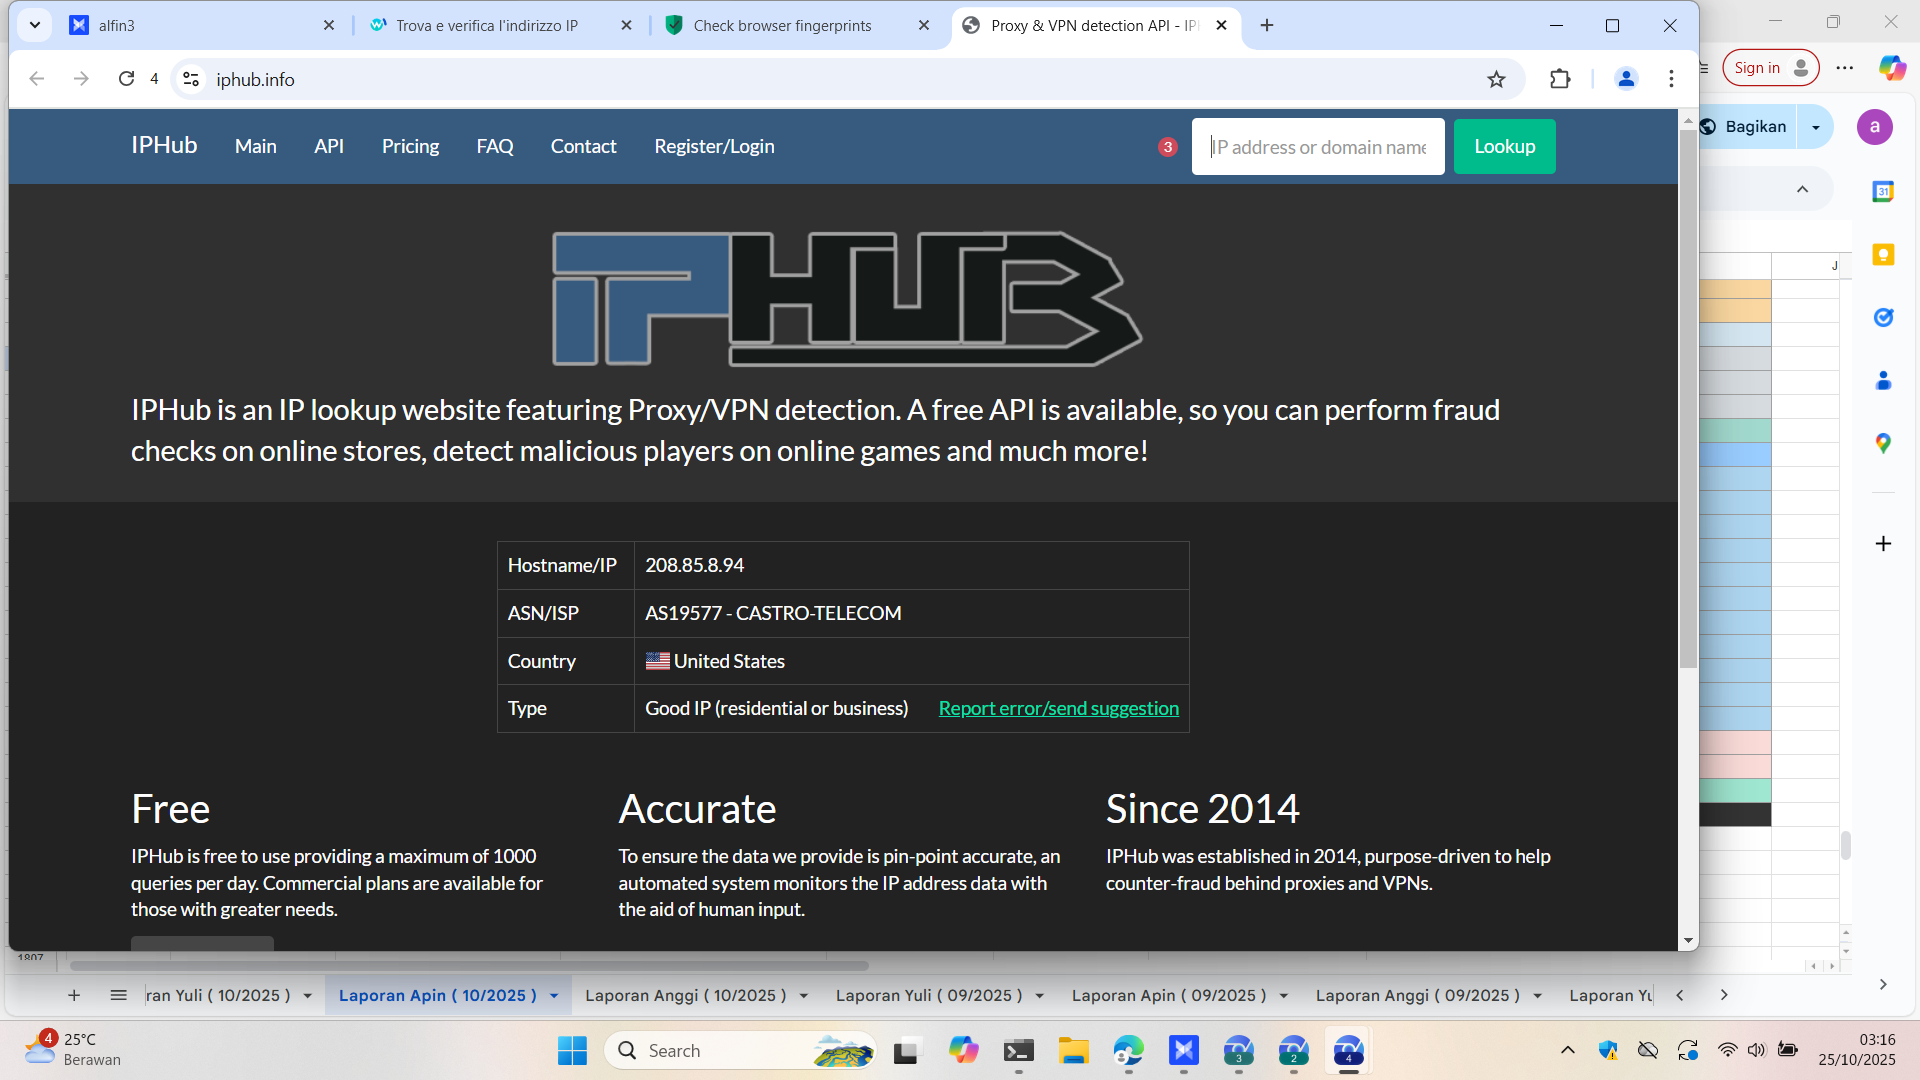Open File Explorer from the taskbar
The height and width of the screenshot is (1080, 1920).
1074,1051
